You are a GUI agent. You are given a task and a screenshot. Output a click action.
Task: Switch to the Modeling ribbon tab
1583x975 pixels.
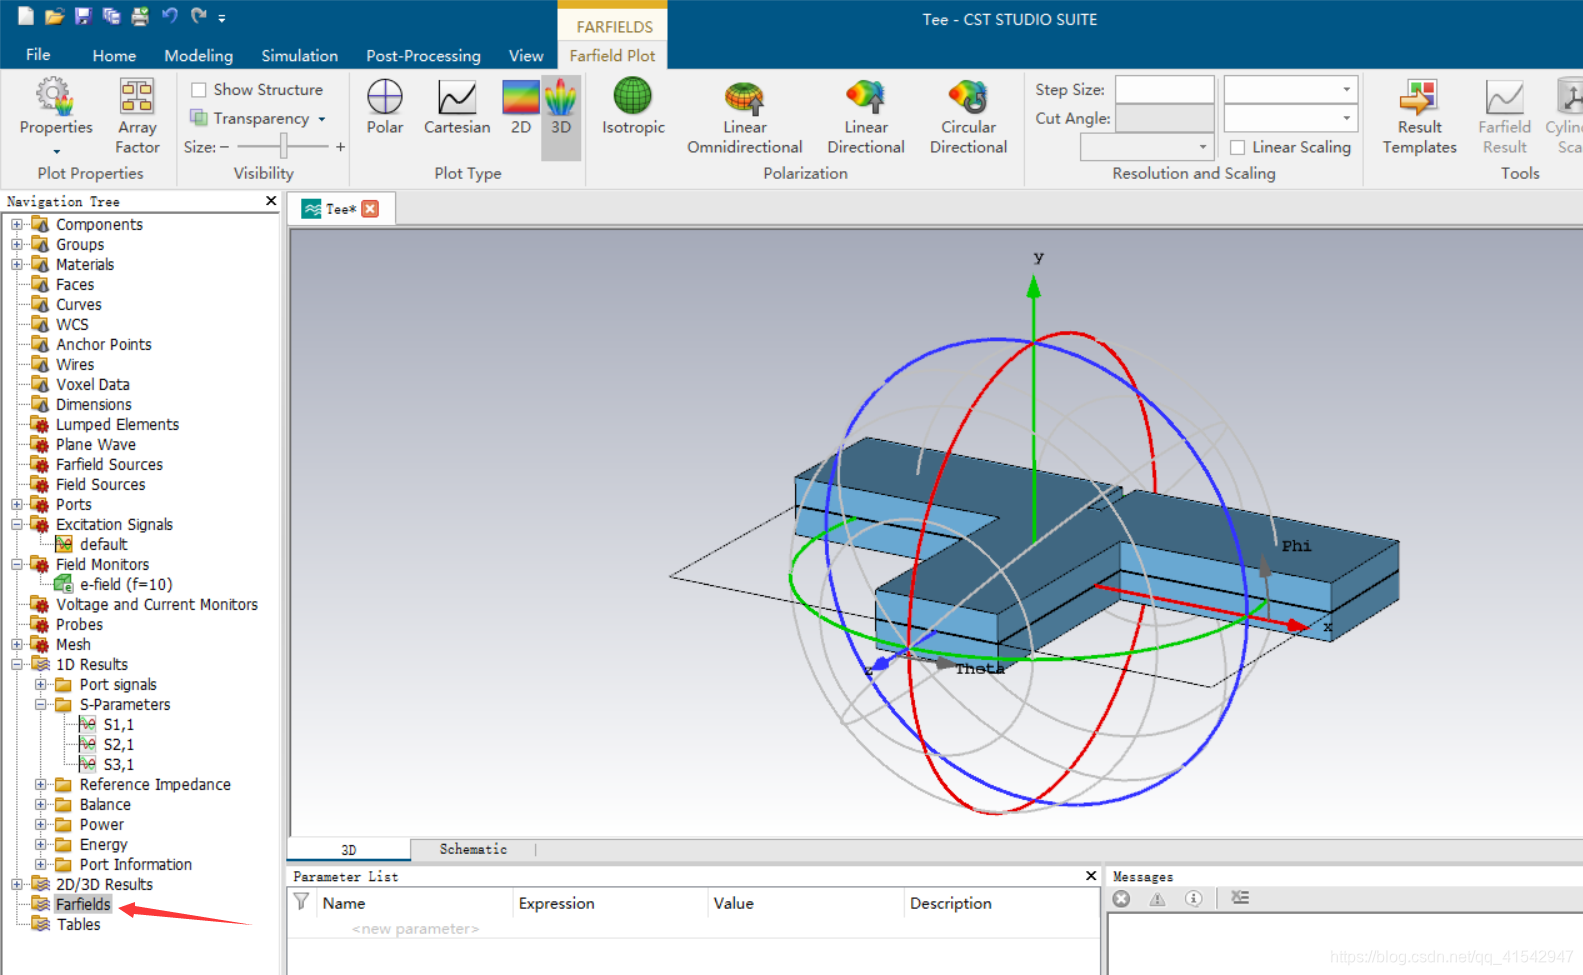coord(198,56)
